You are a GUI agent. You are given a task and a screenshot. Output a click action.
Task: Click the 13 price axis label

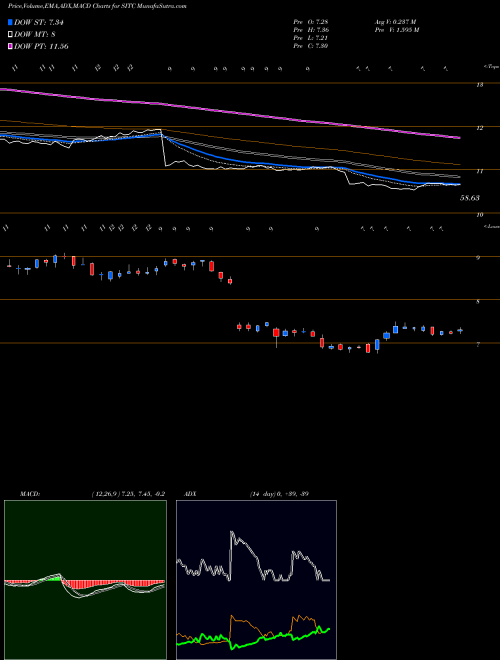tap(479, 85)
